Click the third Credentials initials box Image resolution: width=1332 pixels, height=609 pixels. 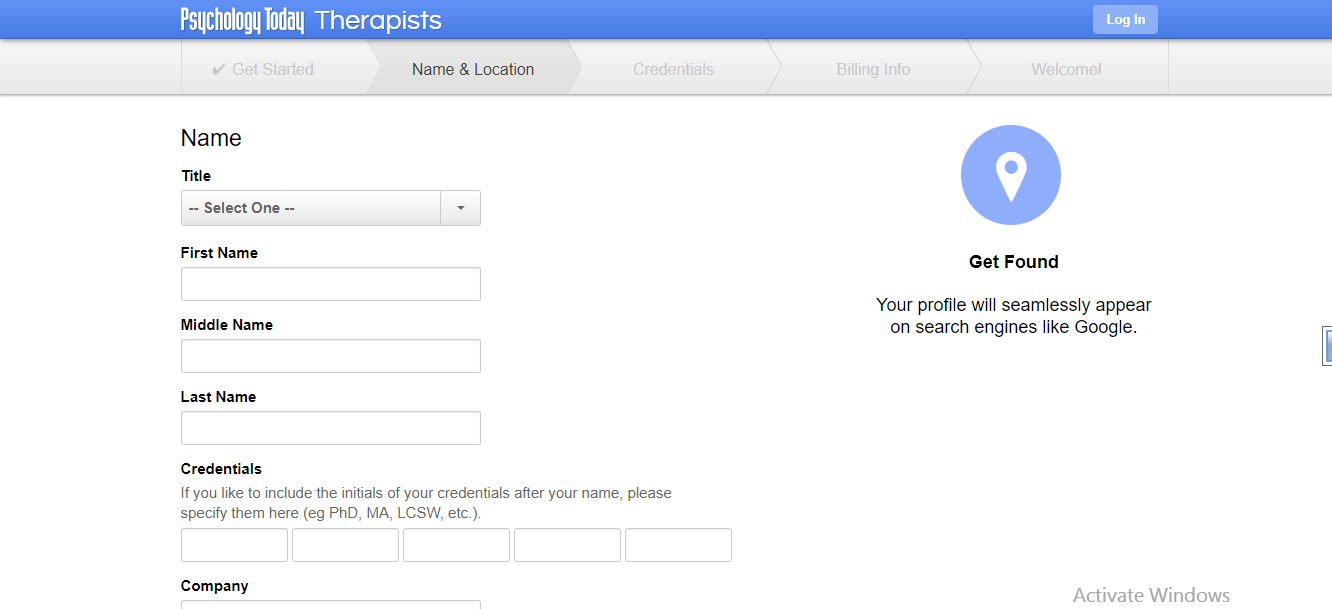[456, 545]
